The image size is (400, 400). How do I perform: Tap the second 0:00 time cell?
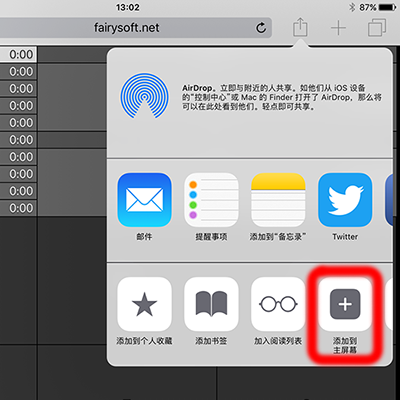18,71
